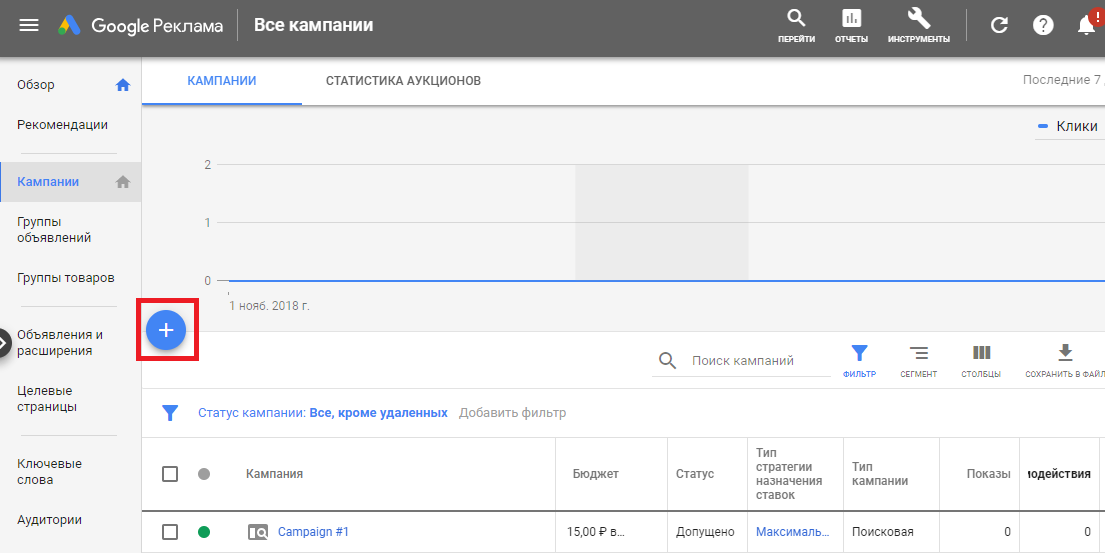Click the refresh icon in header

point(999,25)
